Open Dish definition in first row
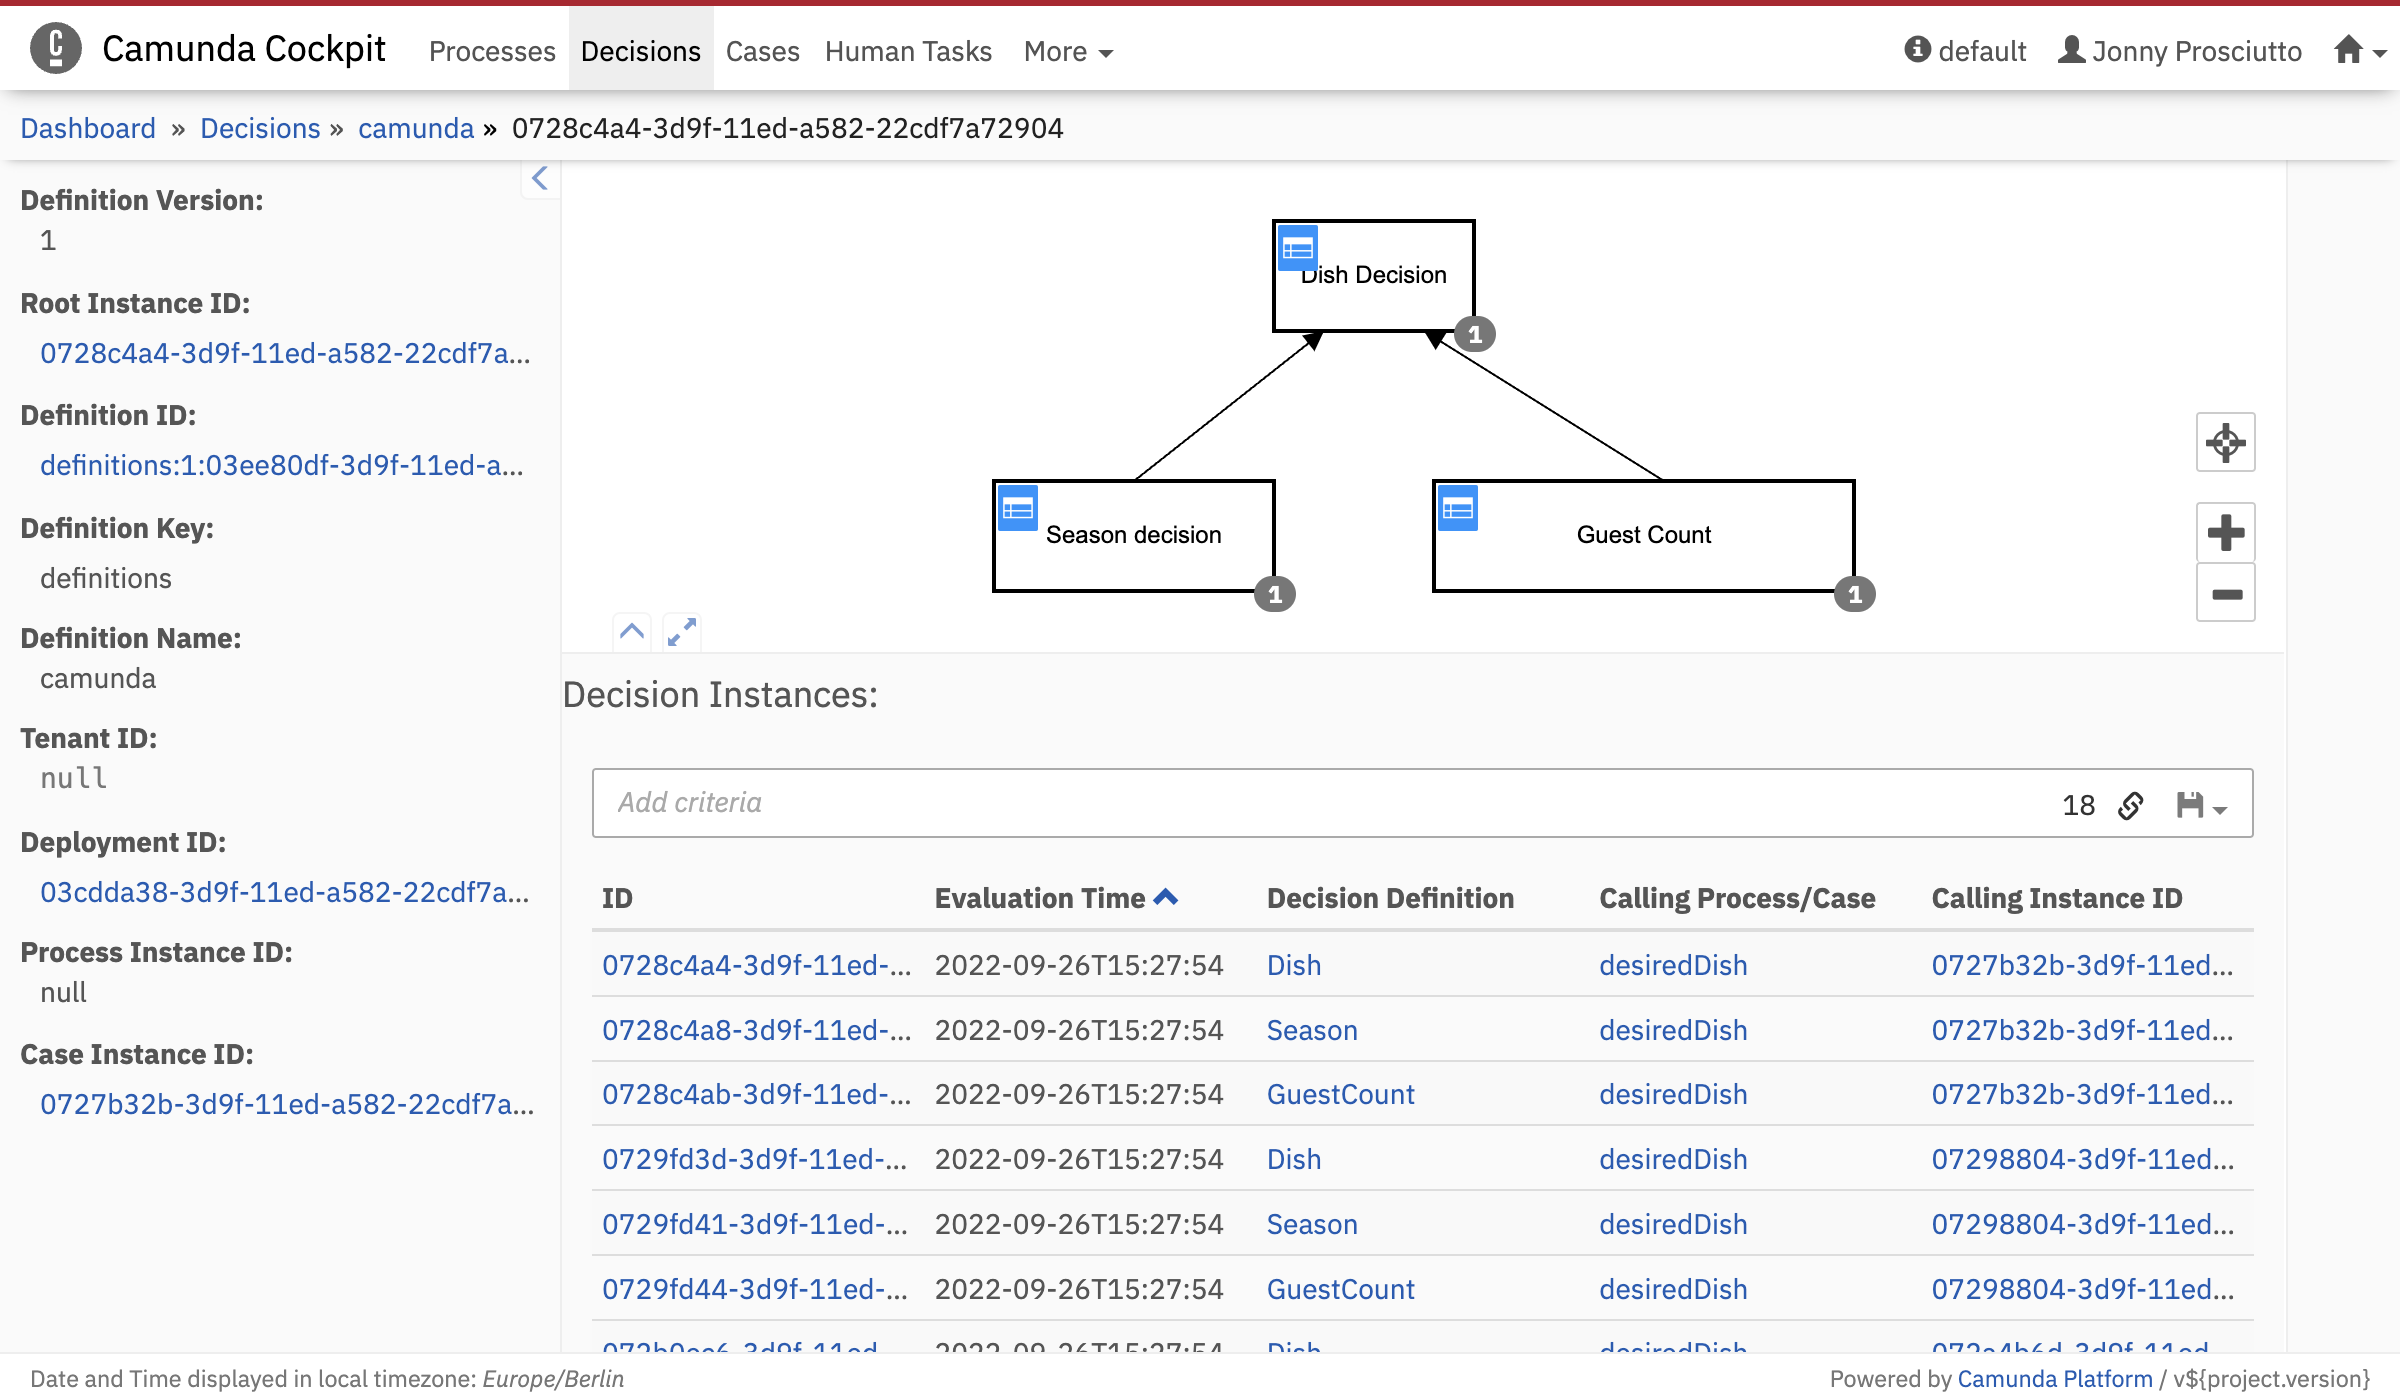This screenshot has width=2400, height=1400. 1294,965
